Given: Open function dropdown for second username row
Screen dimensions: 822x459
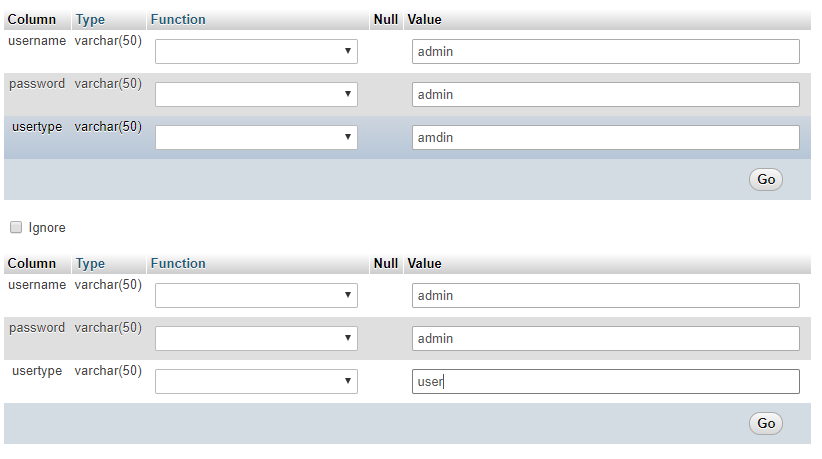Looking at the screenshot, I should click(256, 296).
